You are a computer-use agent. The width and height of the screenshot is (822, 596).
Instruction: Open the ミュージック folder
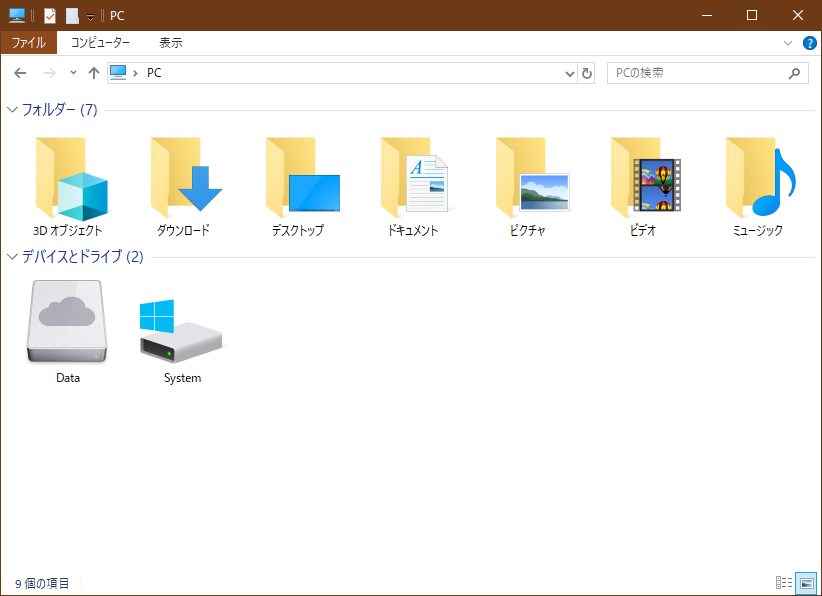point(757,180)
